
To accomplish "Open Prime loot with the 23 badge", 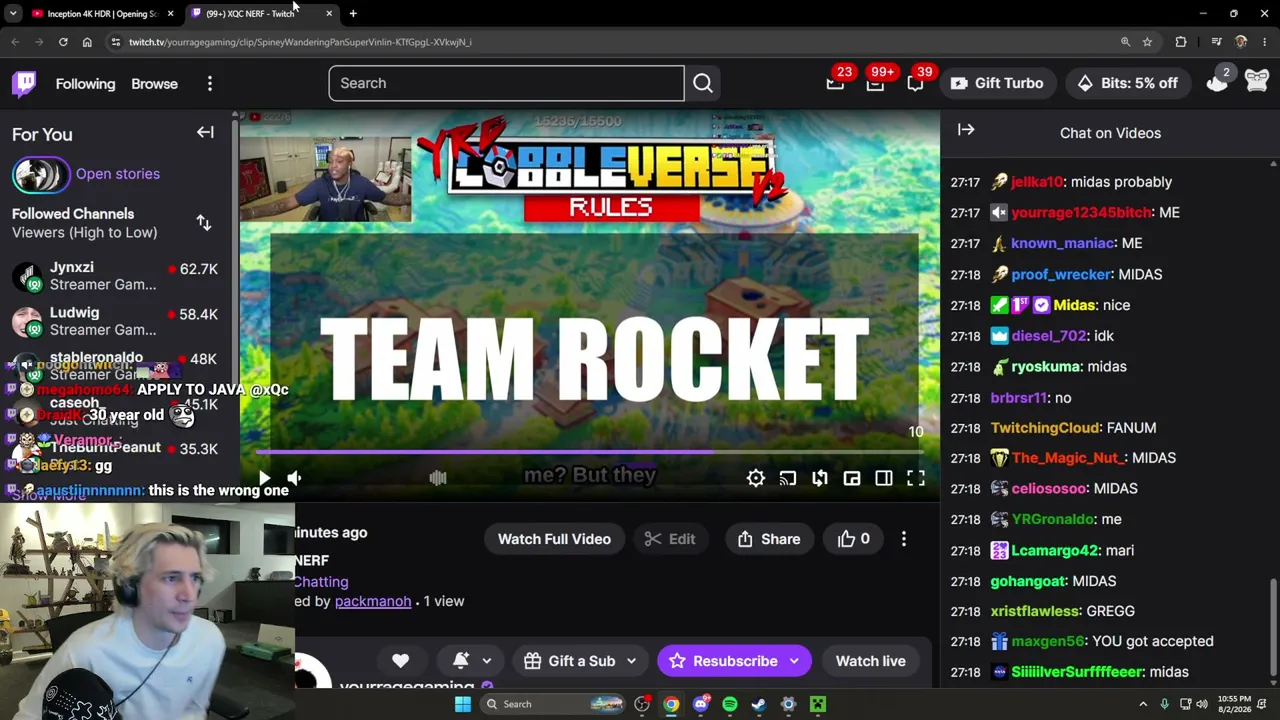I will point(835,83).
